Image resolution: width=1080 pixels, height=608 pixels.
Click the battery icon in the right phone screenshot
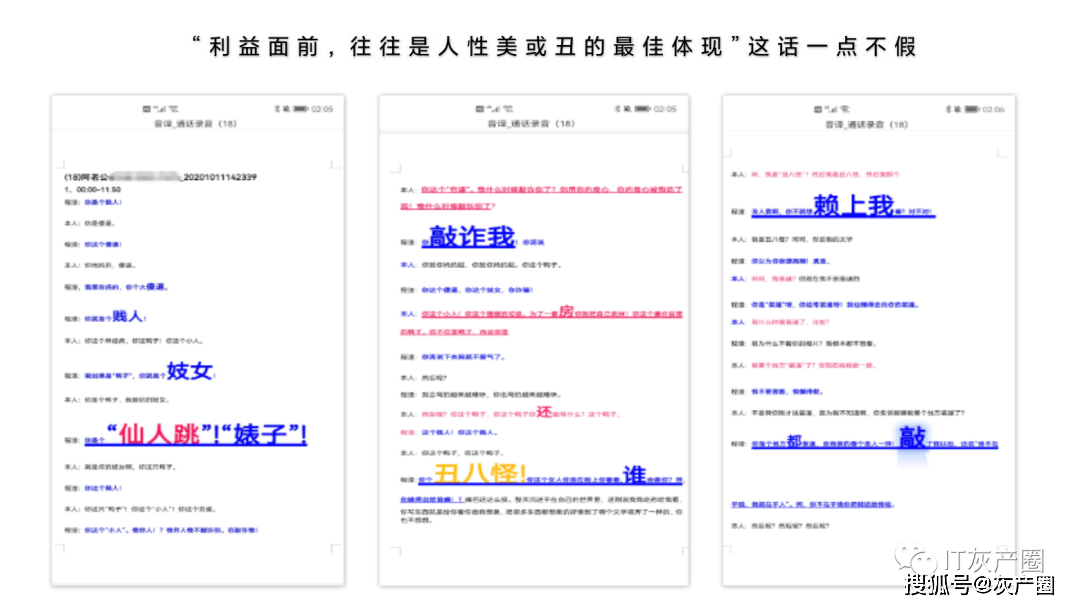[x=972, y=109]
